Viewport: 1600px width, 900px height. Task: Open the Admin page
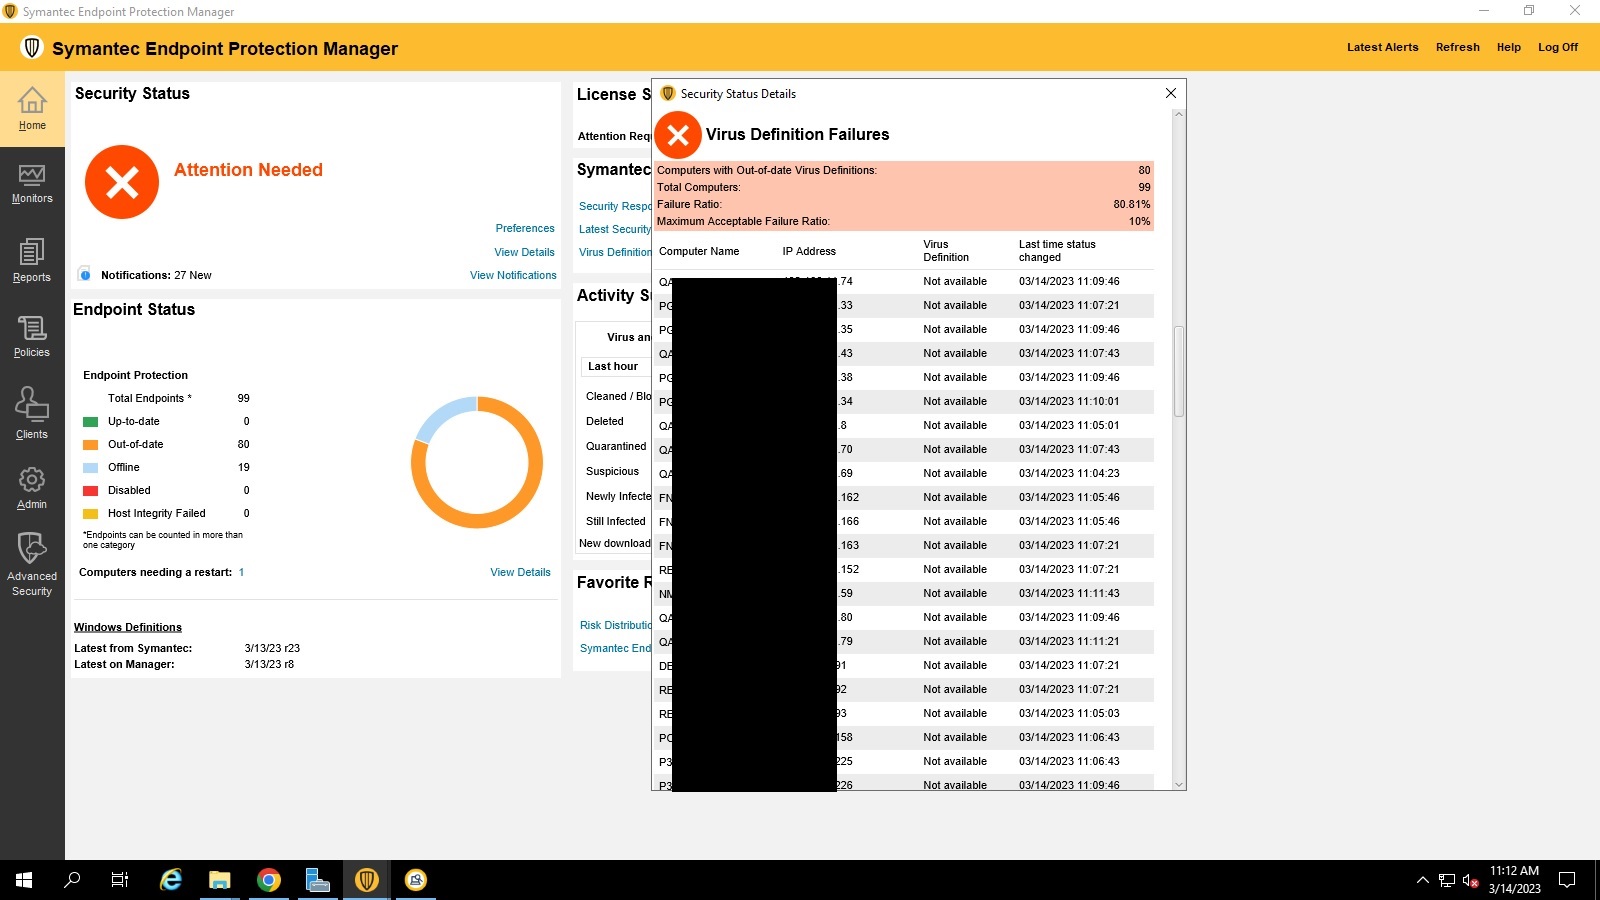(32, 489)
